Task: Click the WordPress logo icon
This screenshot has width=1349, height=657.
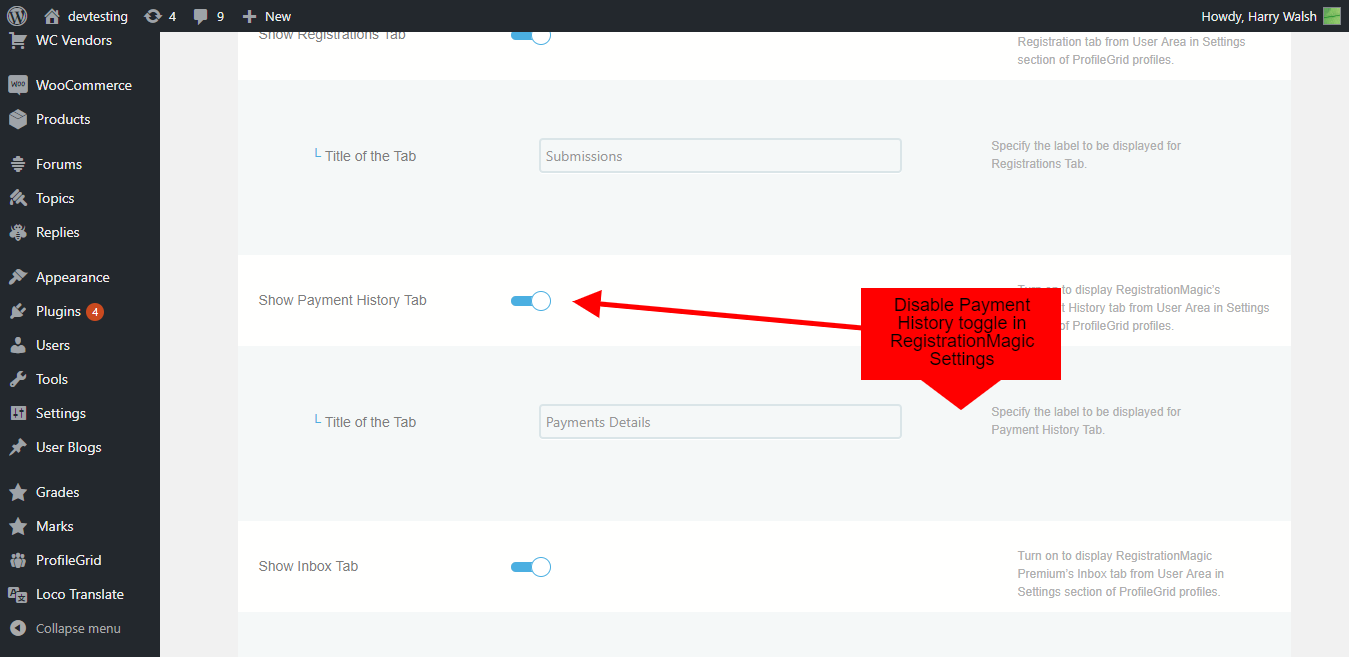Action: click(x=16, y=16)
